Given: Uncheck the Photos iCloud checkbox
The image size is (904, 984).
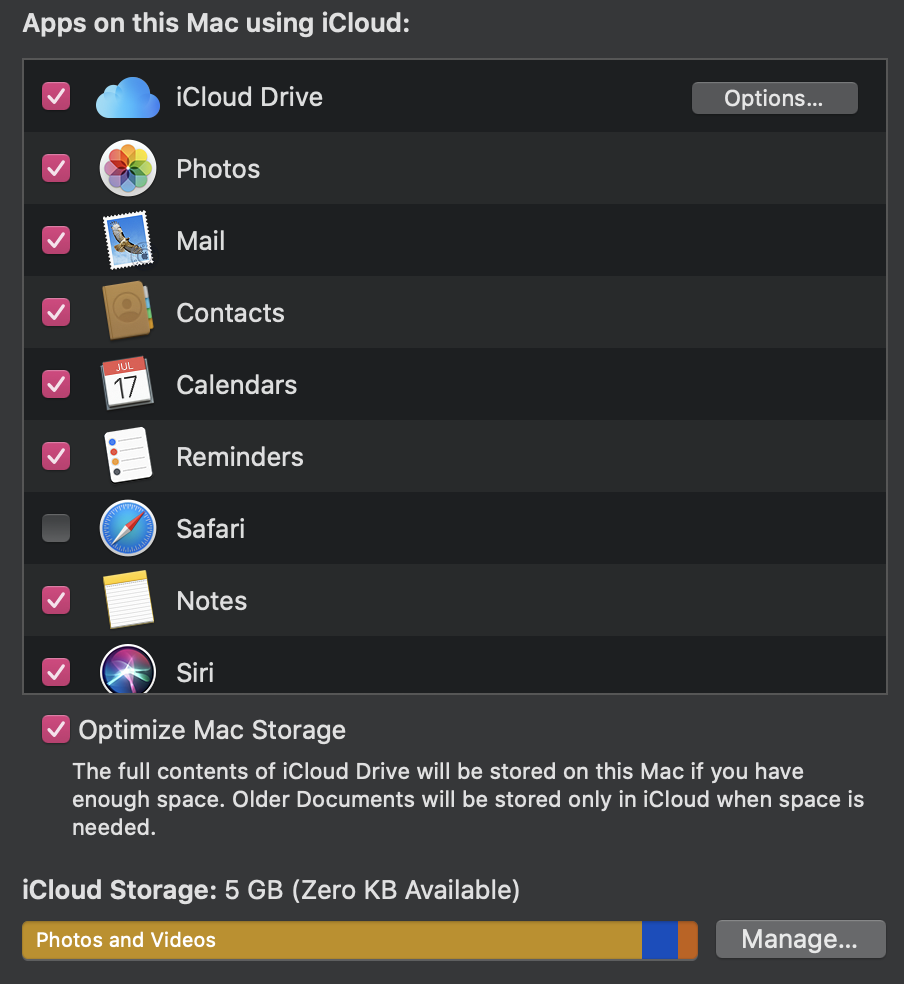Looking at the screenshot, I should click(56, 169).
